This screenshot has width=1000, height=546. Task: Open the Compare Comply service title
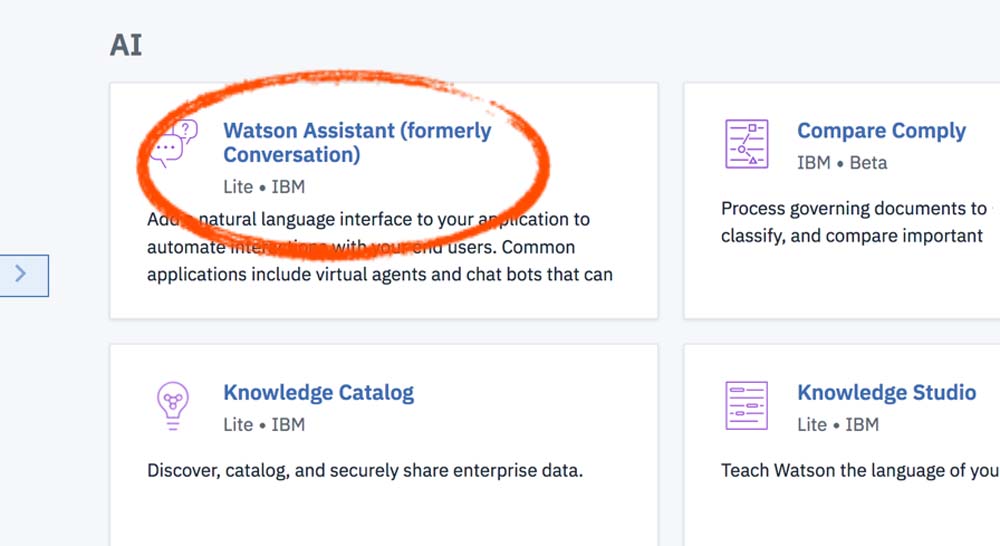point(881,131)
